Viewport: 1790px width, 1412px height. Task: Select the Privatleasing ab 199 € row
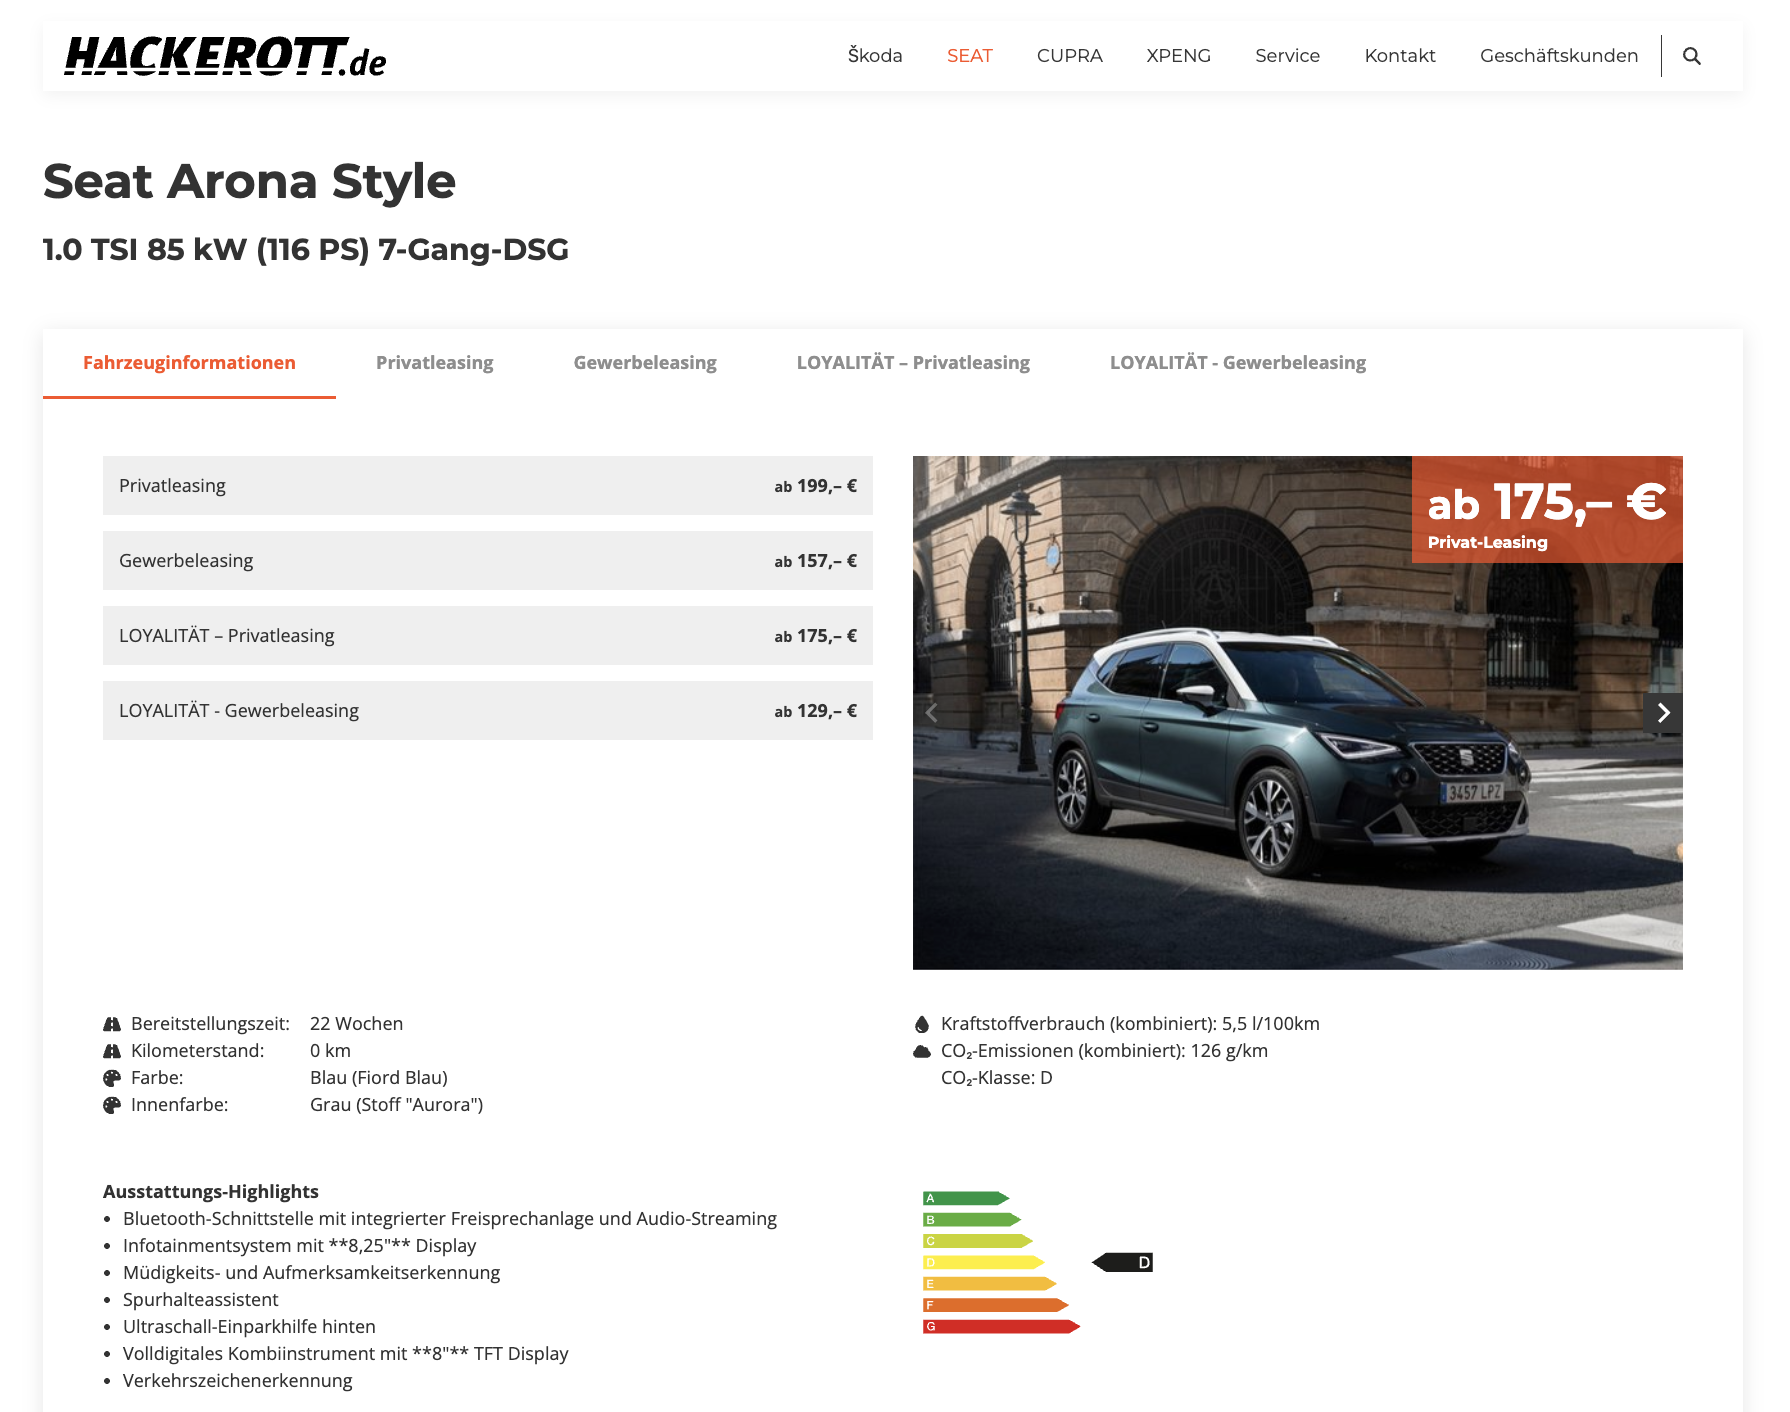coord(487,486)
